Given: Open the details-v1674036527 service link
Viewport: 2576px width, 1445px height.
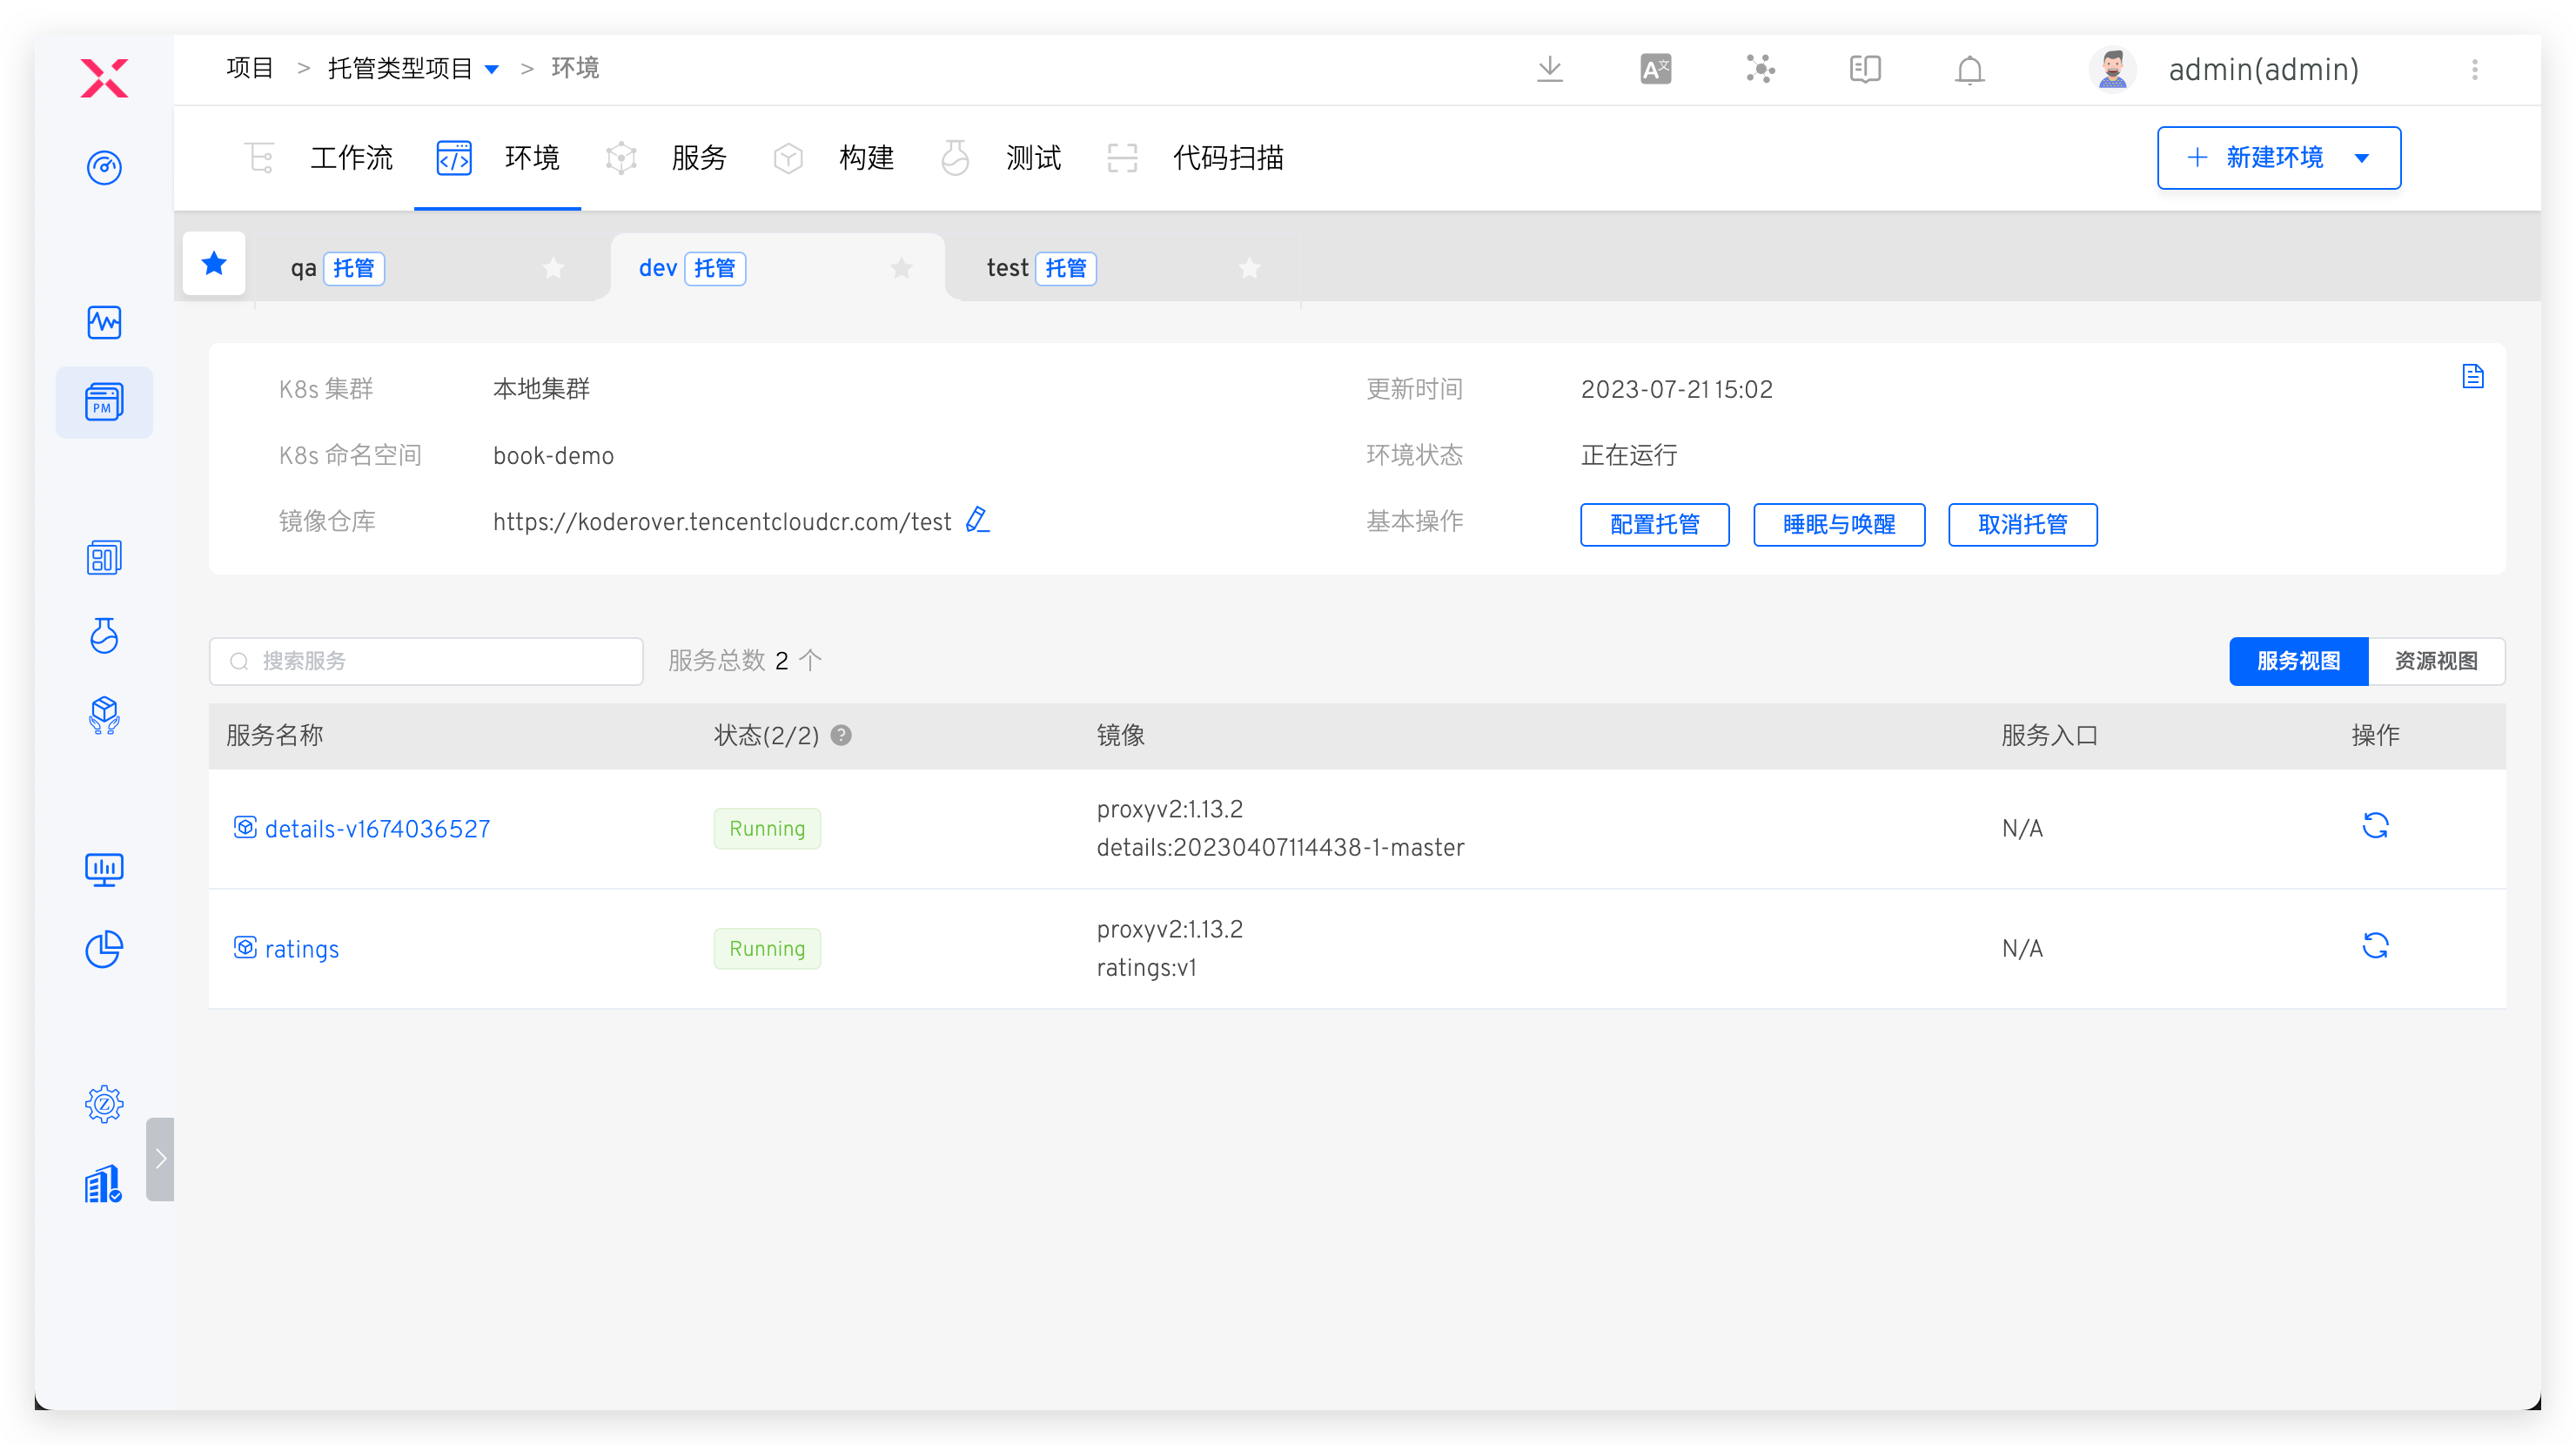Looking at the screenshot, I should pos(377,829).
